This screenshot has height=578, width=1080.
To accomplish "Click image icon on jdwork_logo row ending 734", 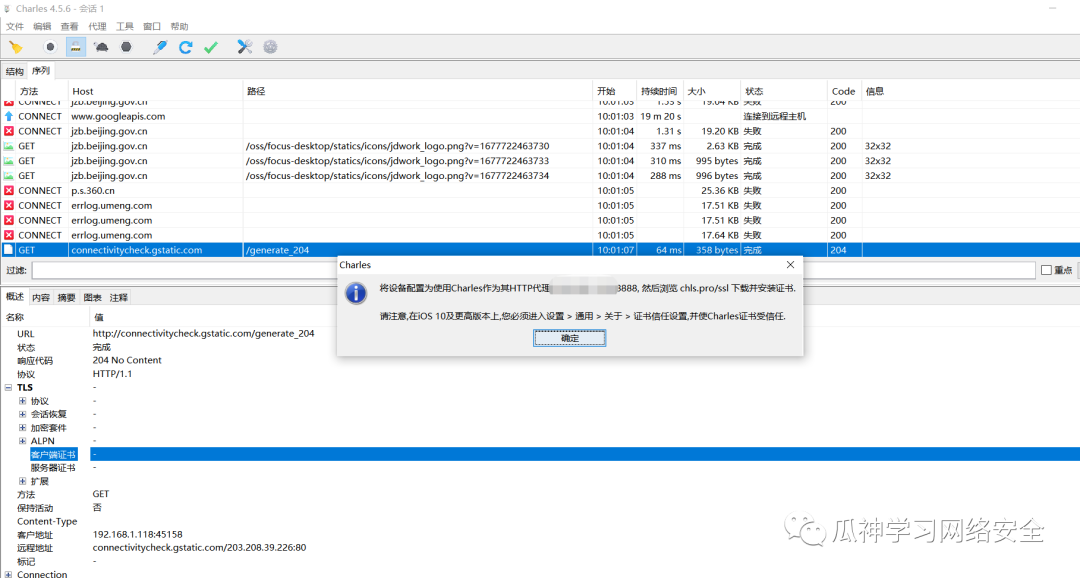I will point(9,176).
